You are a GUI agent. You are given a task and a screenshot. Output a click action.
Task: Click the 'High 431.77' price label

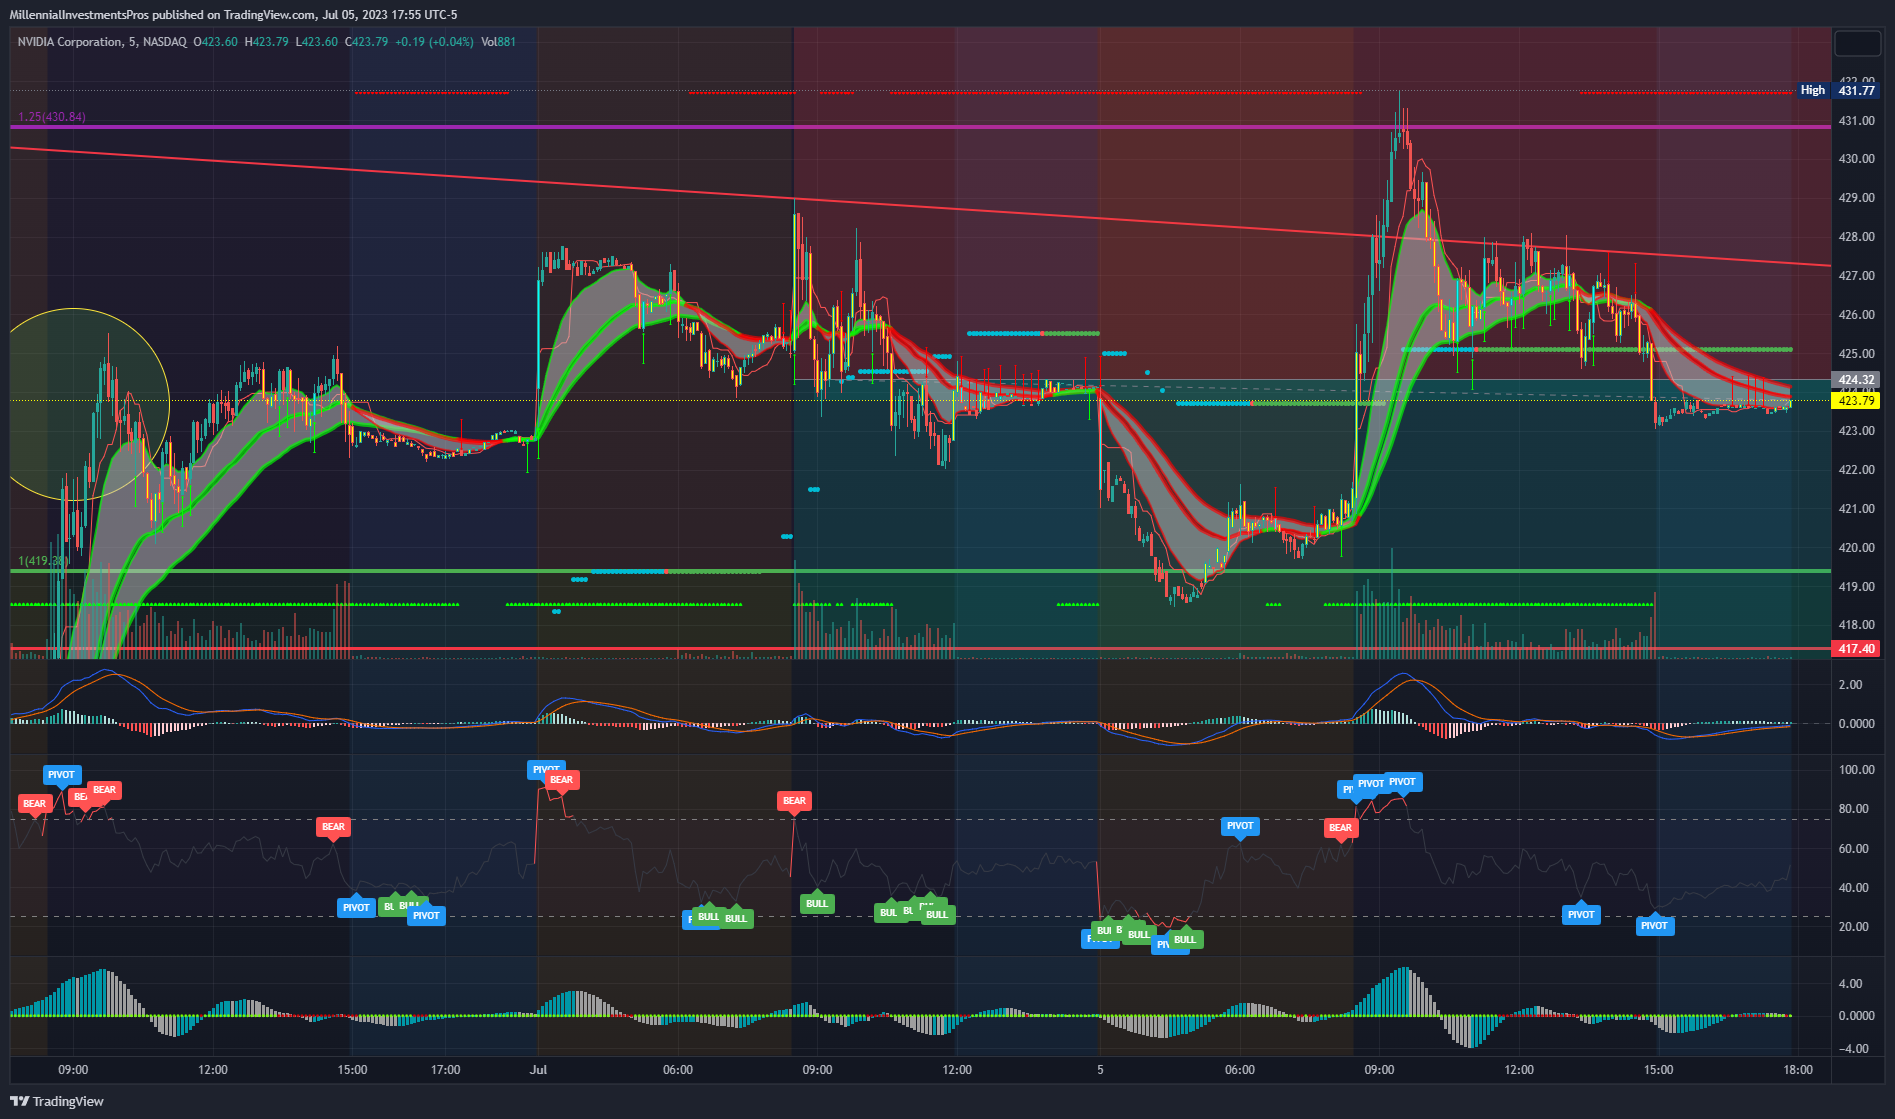[x=1838, y=90]
